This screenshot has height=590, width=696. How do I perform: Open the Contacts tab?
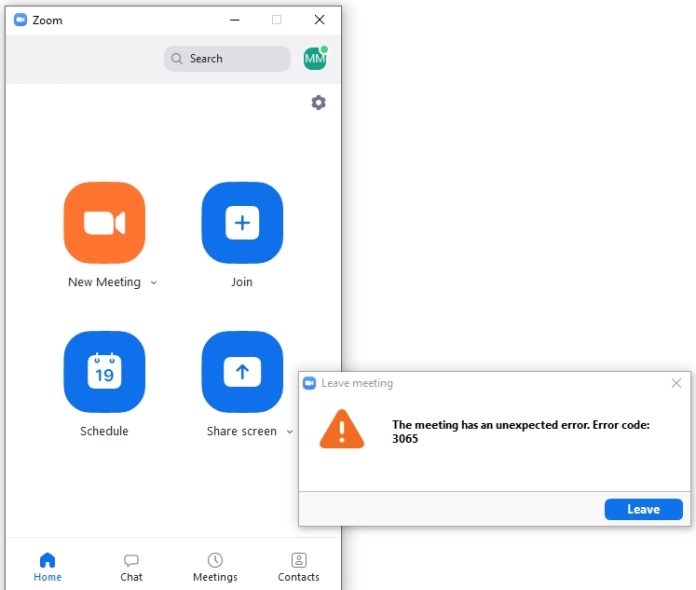coord(299,567)
